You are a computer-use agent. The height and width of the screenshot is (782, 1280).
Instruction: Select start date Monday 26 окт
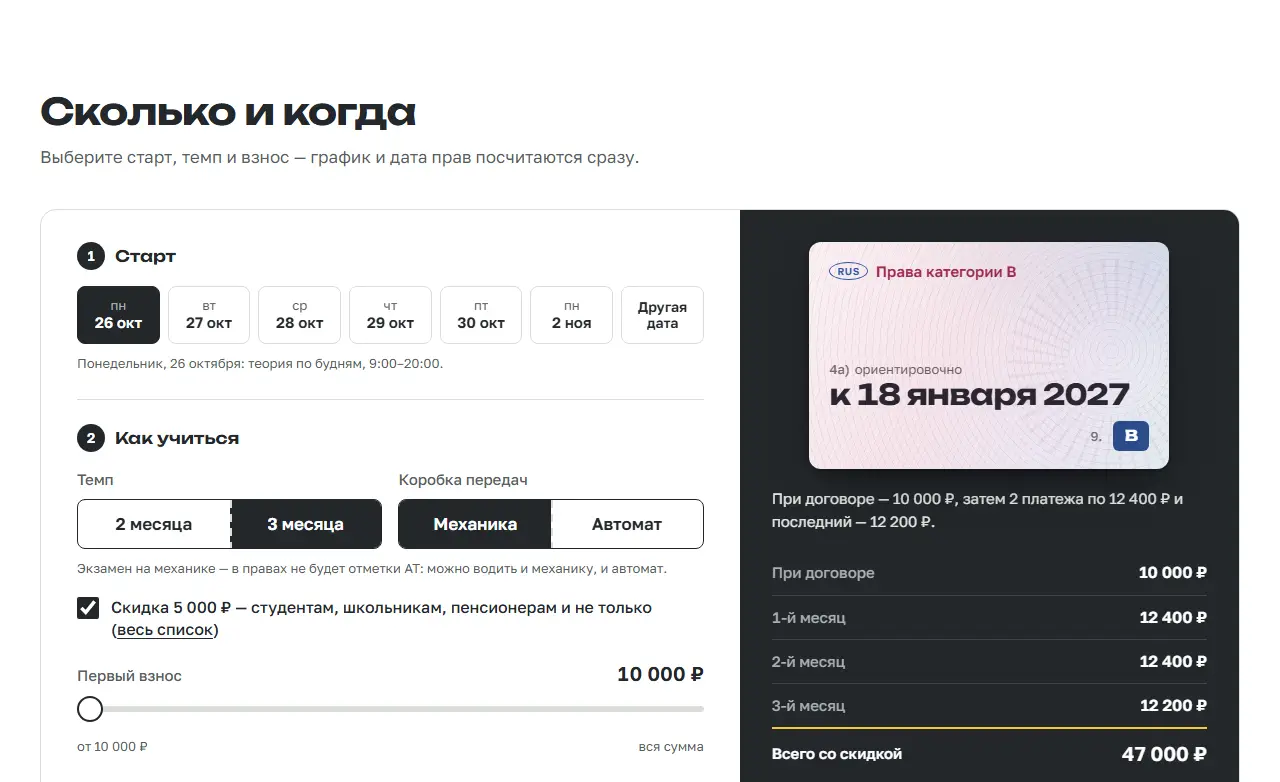(118, 315)
